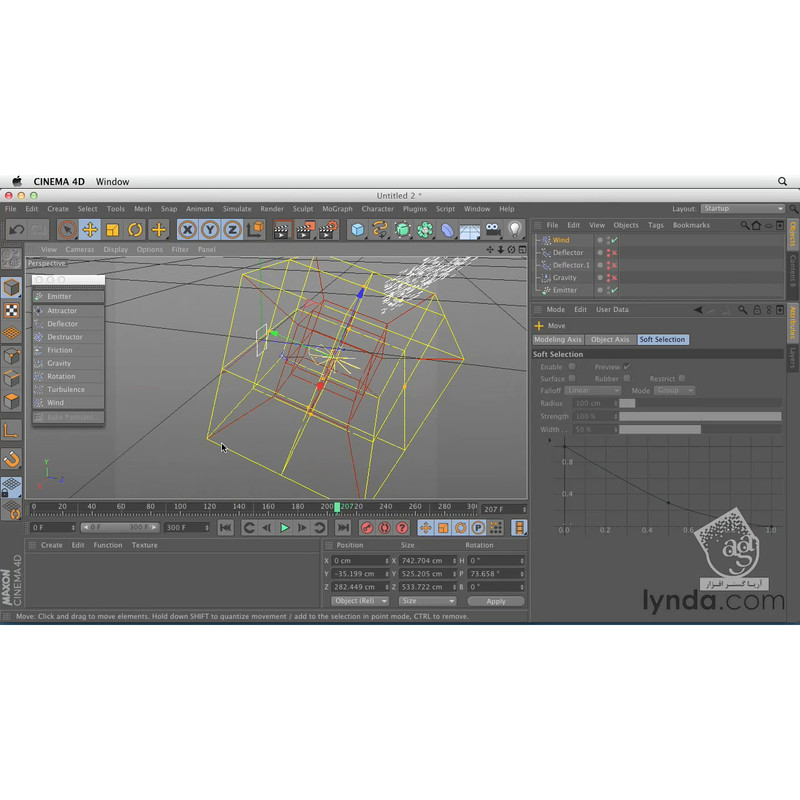Toggle Autokeying button

click(384, 528)
